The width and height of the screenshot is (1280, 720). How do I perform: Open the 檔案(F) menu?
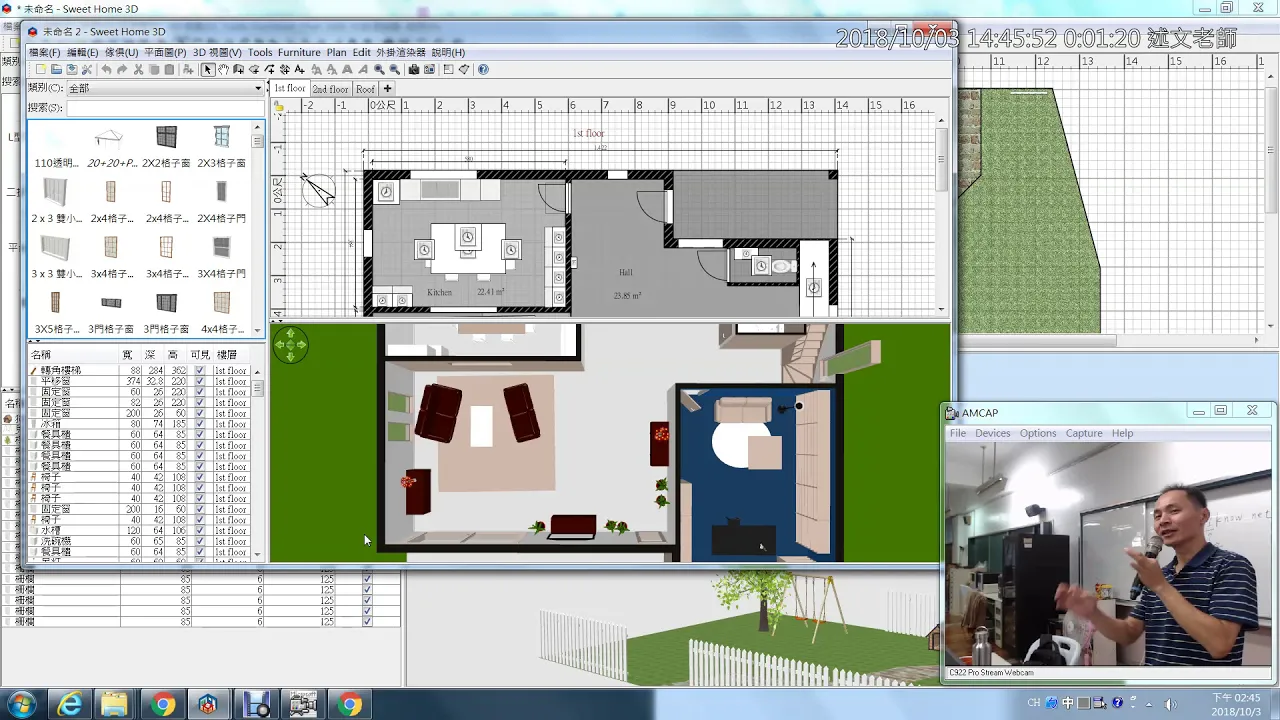[44, 52]
